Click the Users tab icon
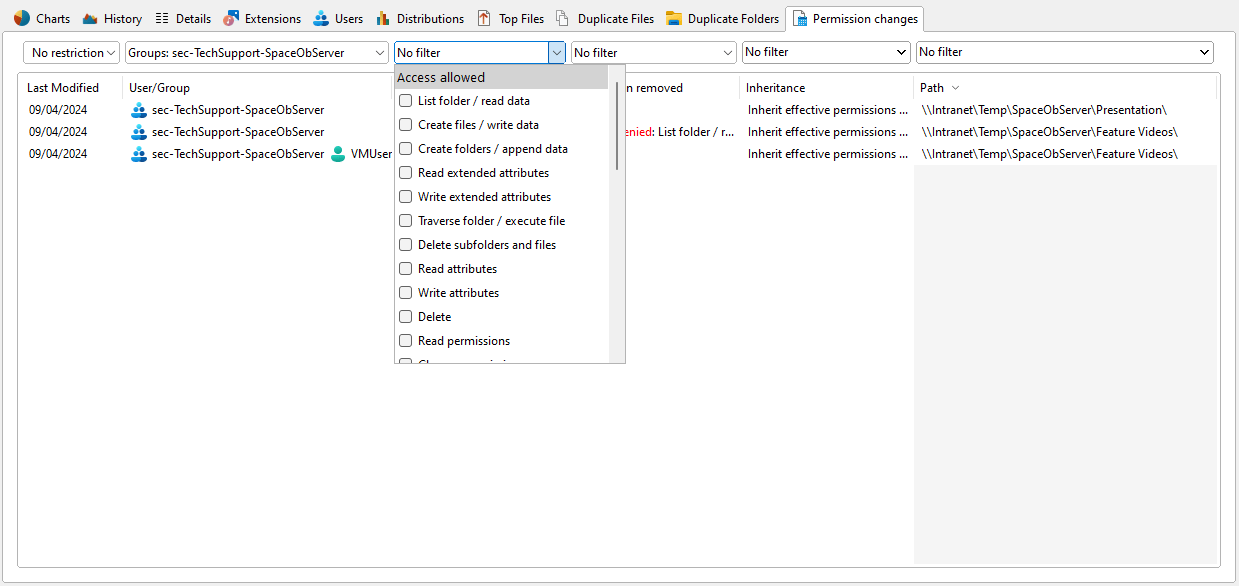 click(x=320, y=18)
